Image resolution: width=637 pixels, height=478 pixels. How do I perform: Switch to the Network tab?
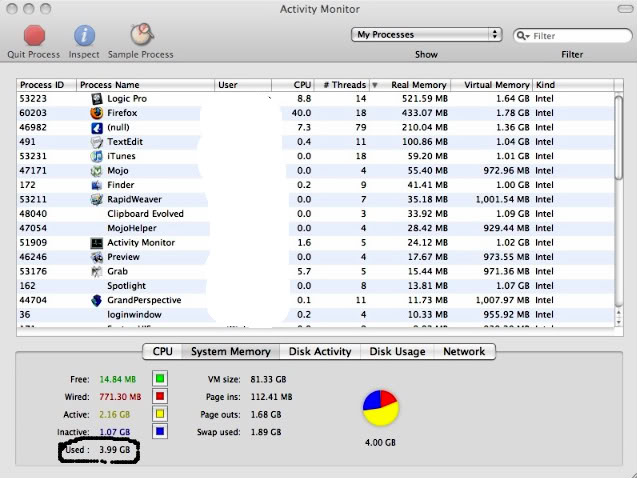point(464,351)
